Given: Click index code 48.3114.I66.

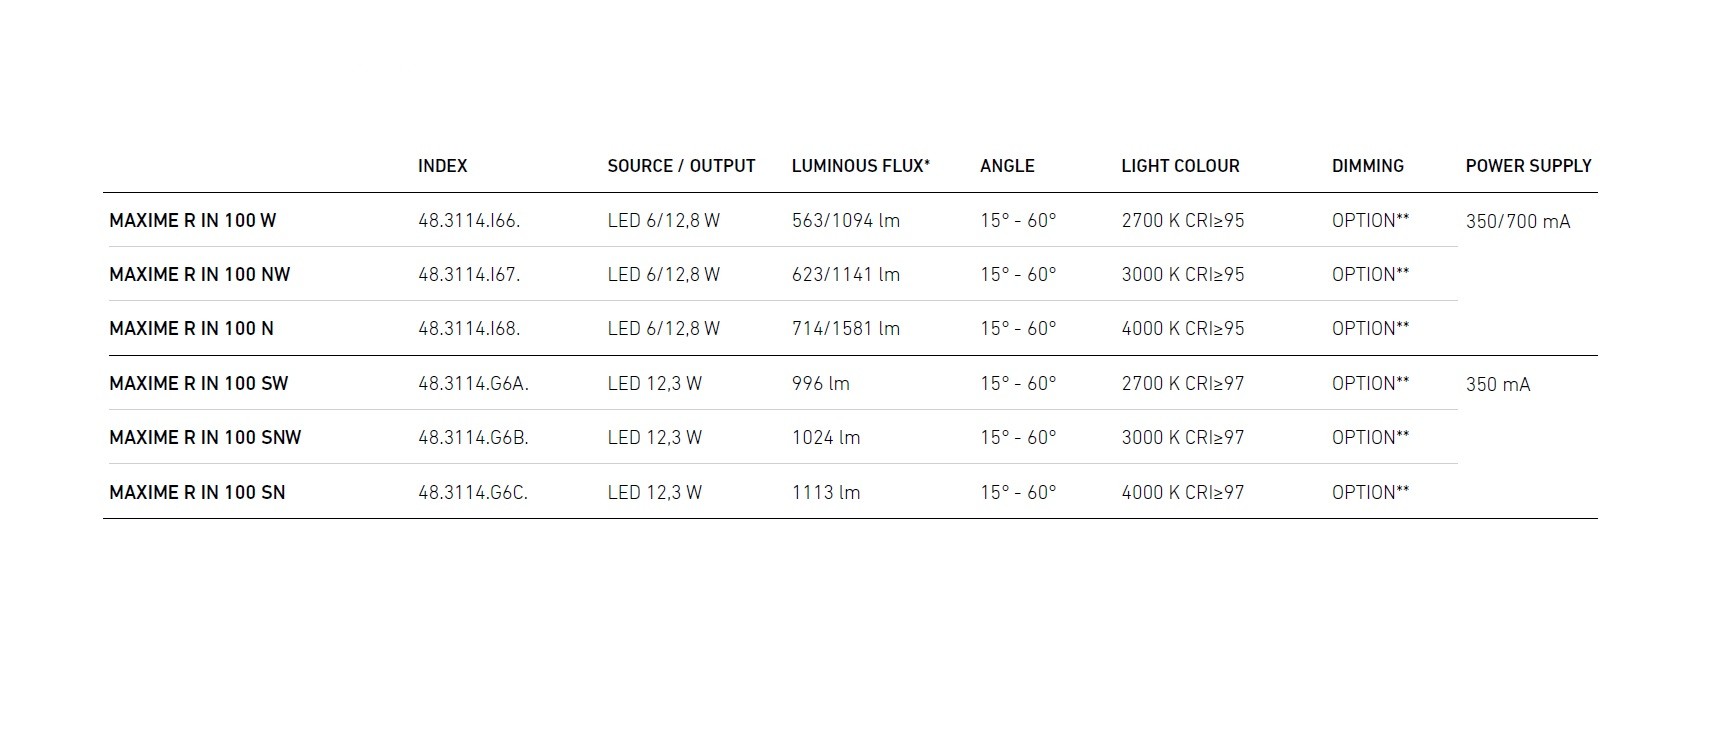Looking at the screenshot, I should coord(469,221).
